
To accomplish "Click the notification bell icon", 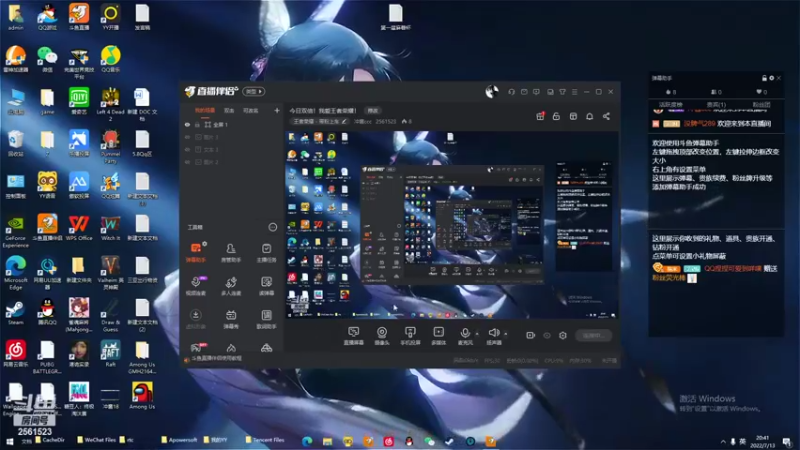I will click(x=589, y=116).
